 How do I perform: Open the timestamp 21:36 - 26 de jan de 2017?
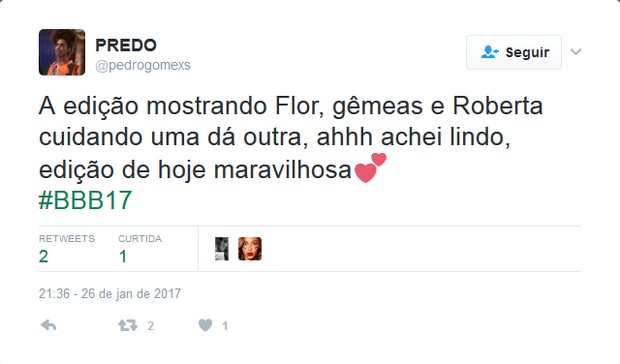(x=110, y=294)
